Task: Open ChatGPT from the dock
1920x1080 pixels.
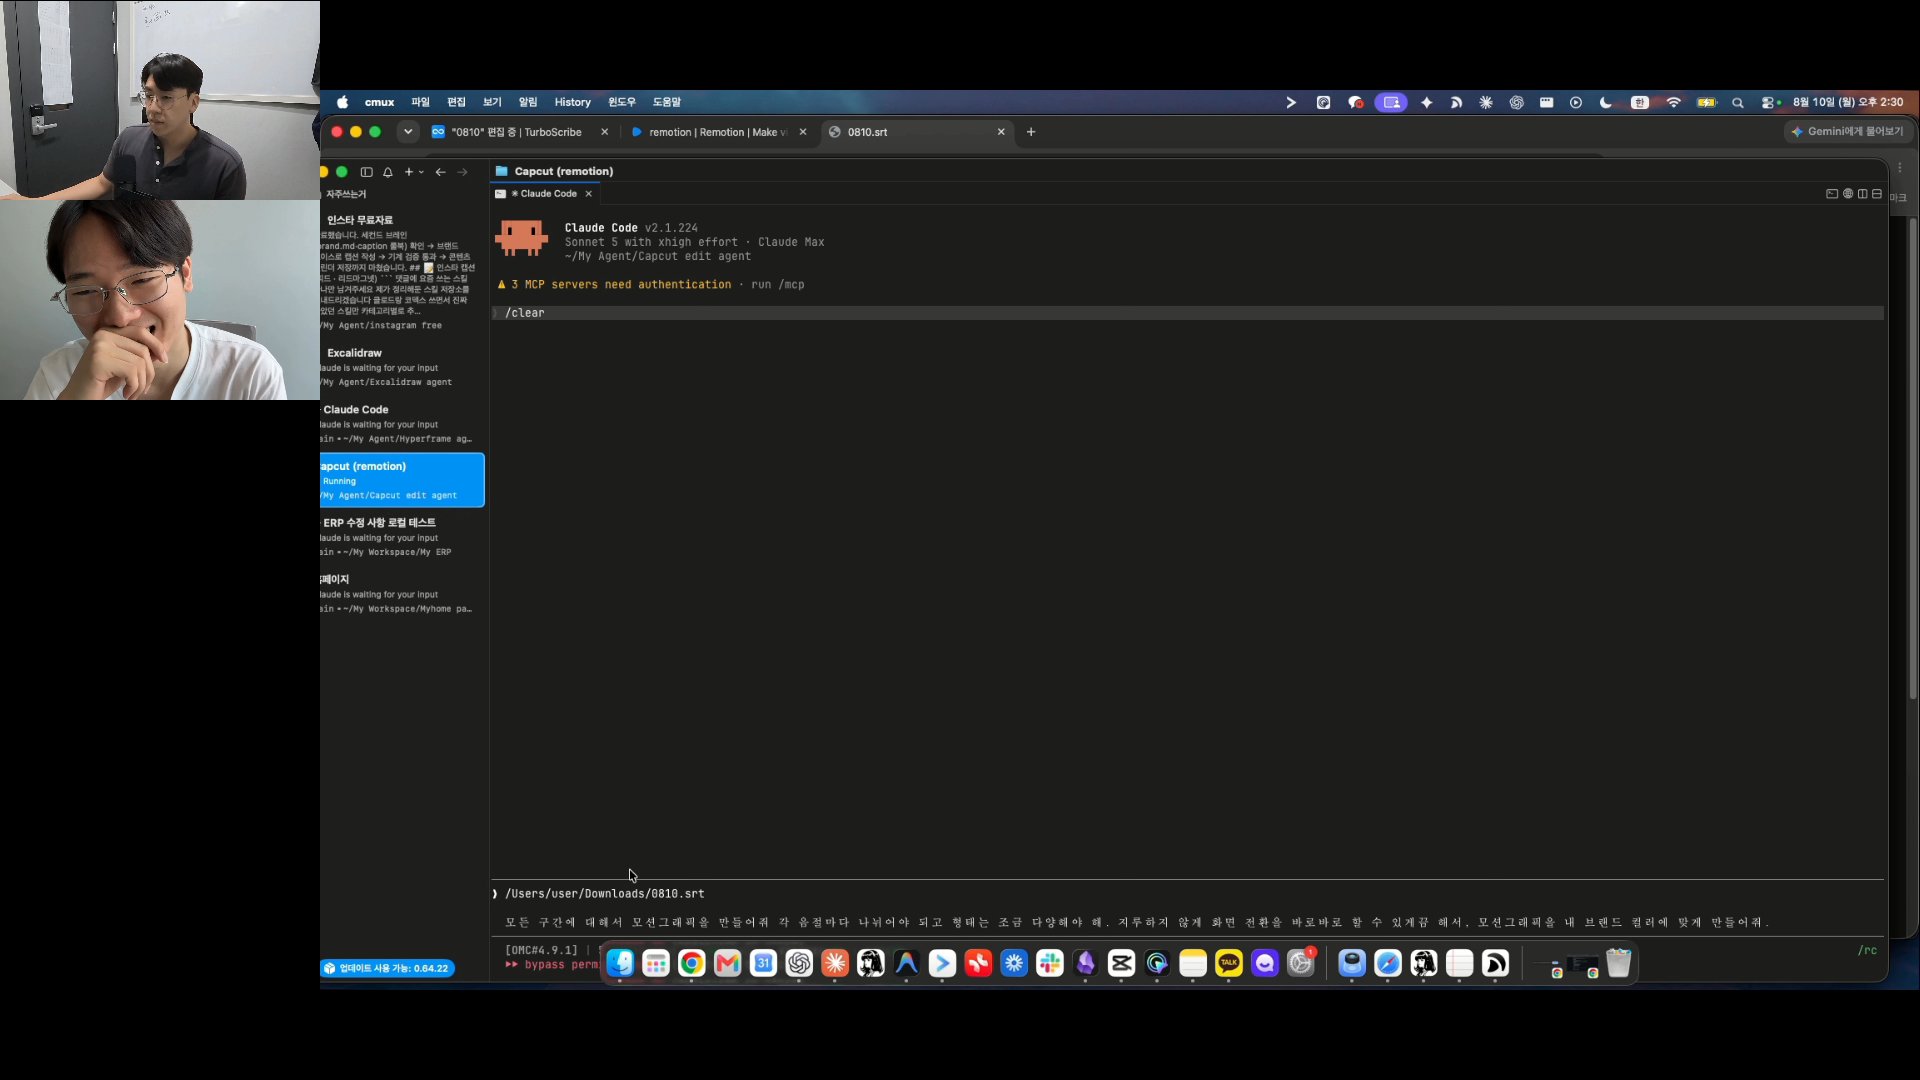Action: pyautogui.click(x=799, y=963)
